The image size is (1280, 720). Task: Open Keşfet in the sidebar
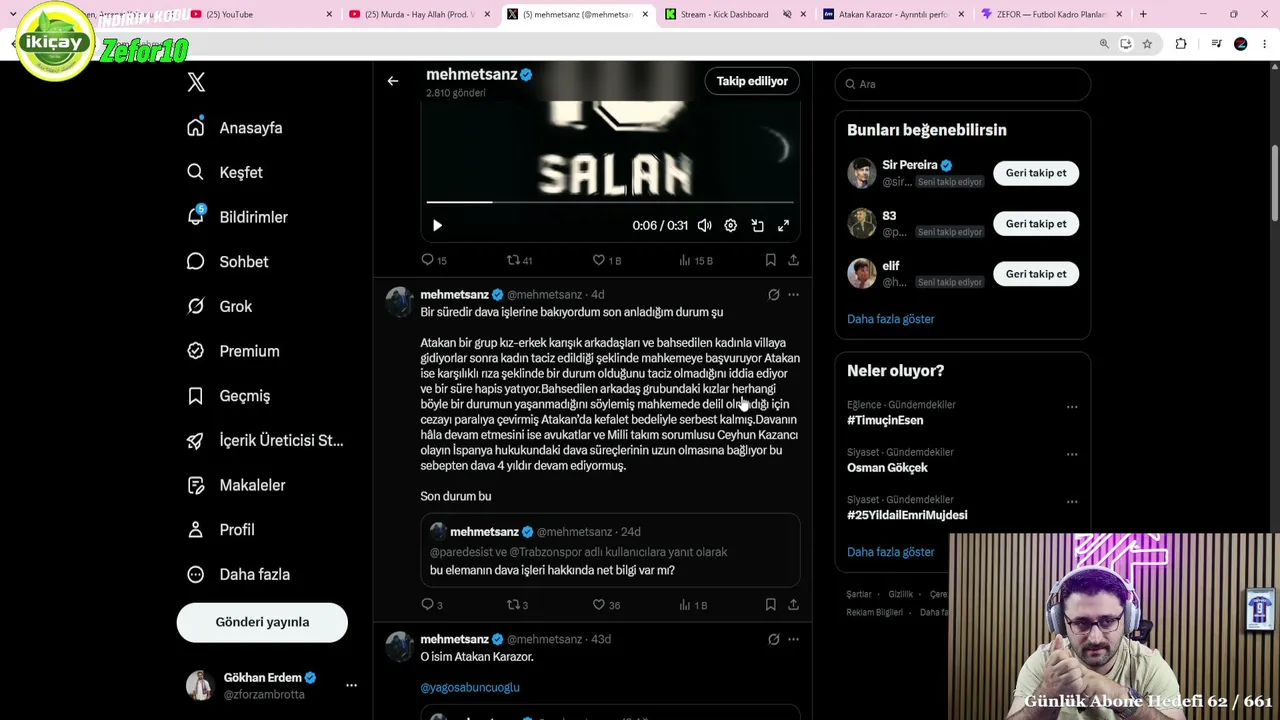225,173
